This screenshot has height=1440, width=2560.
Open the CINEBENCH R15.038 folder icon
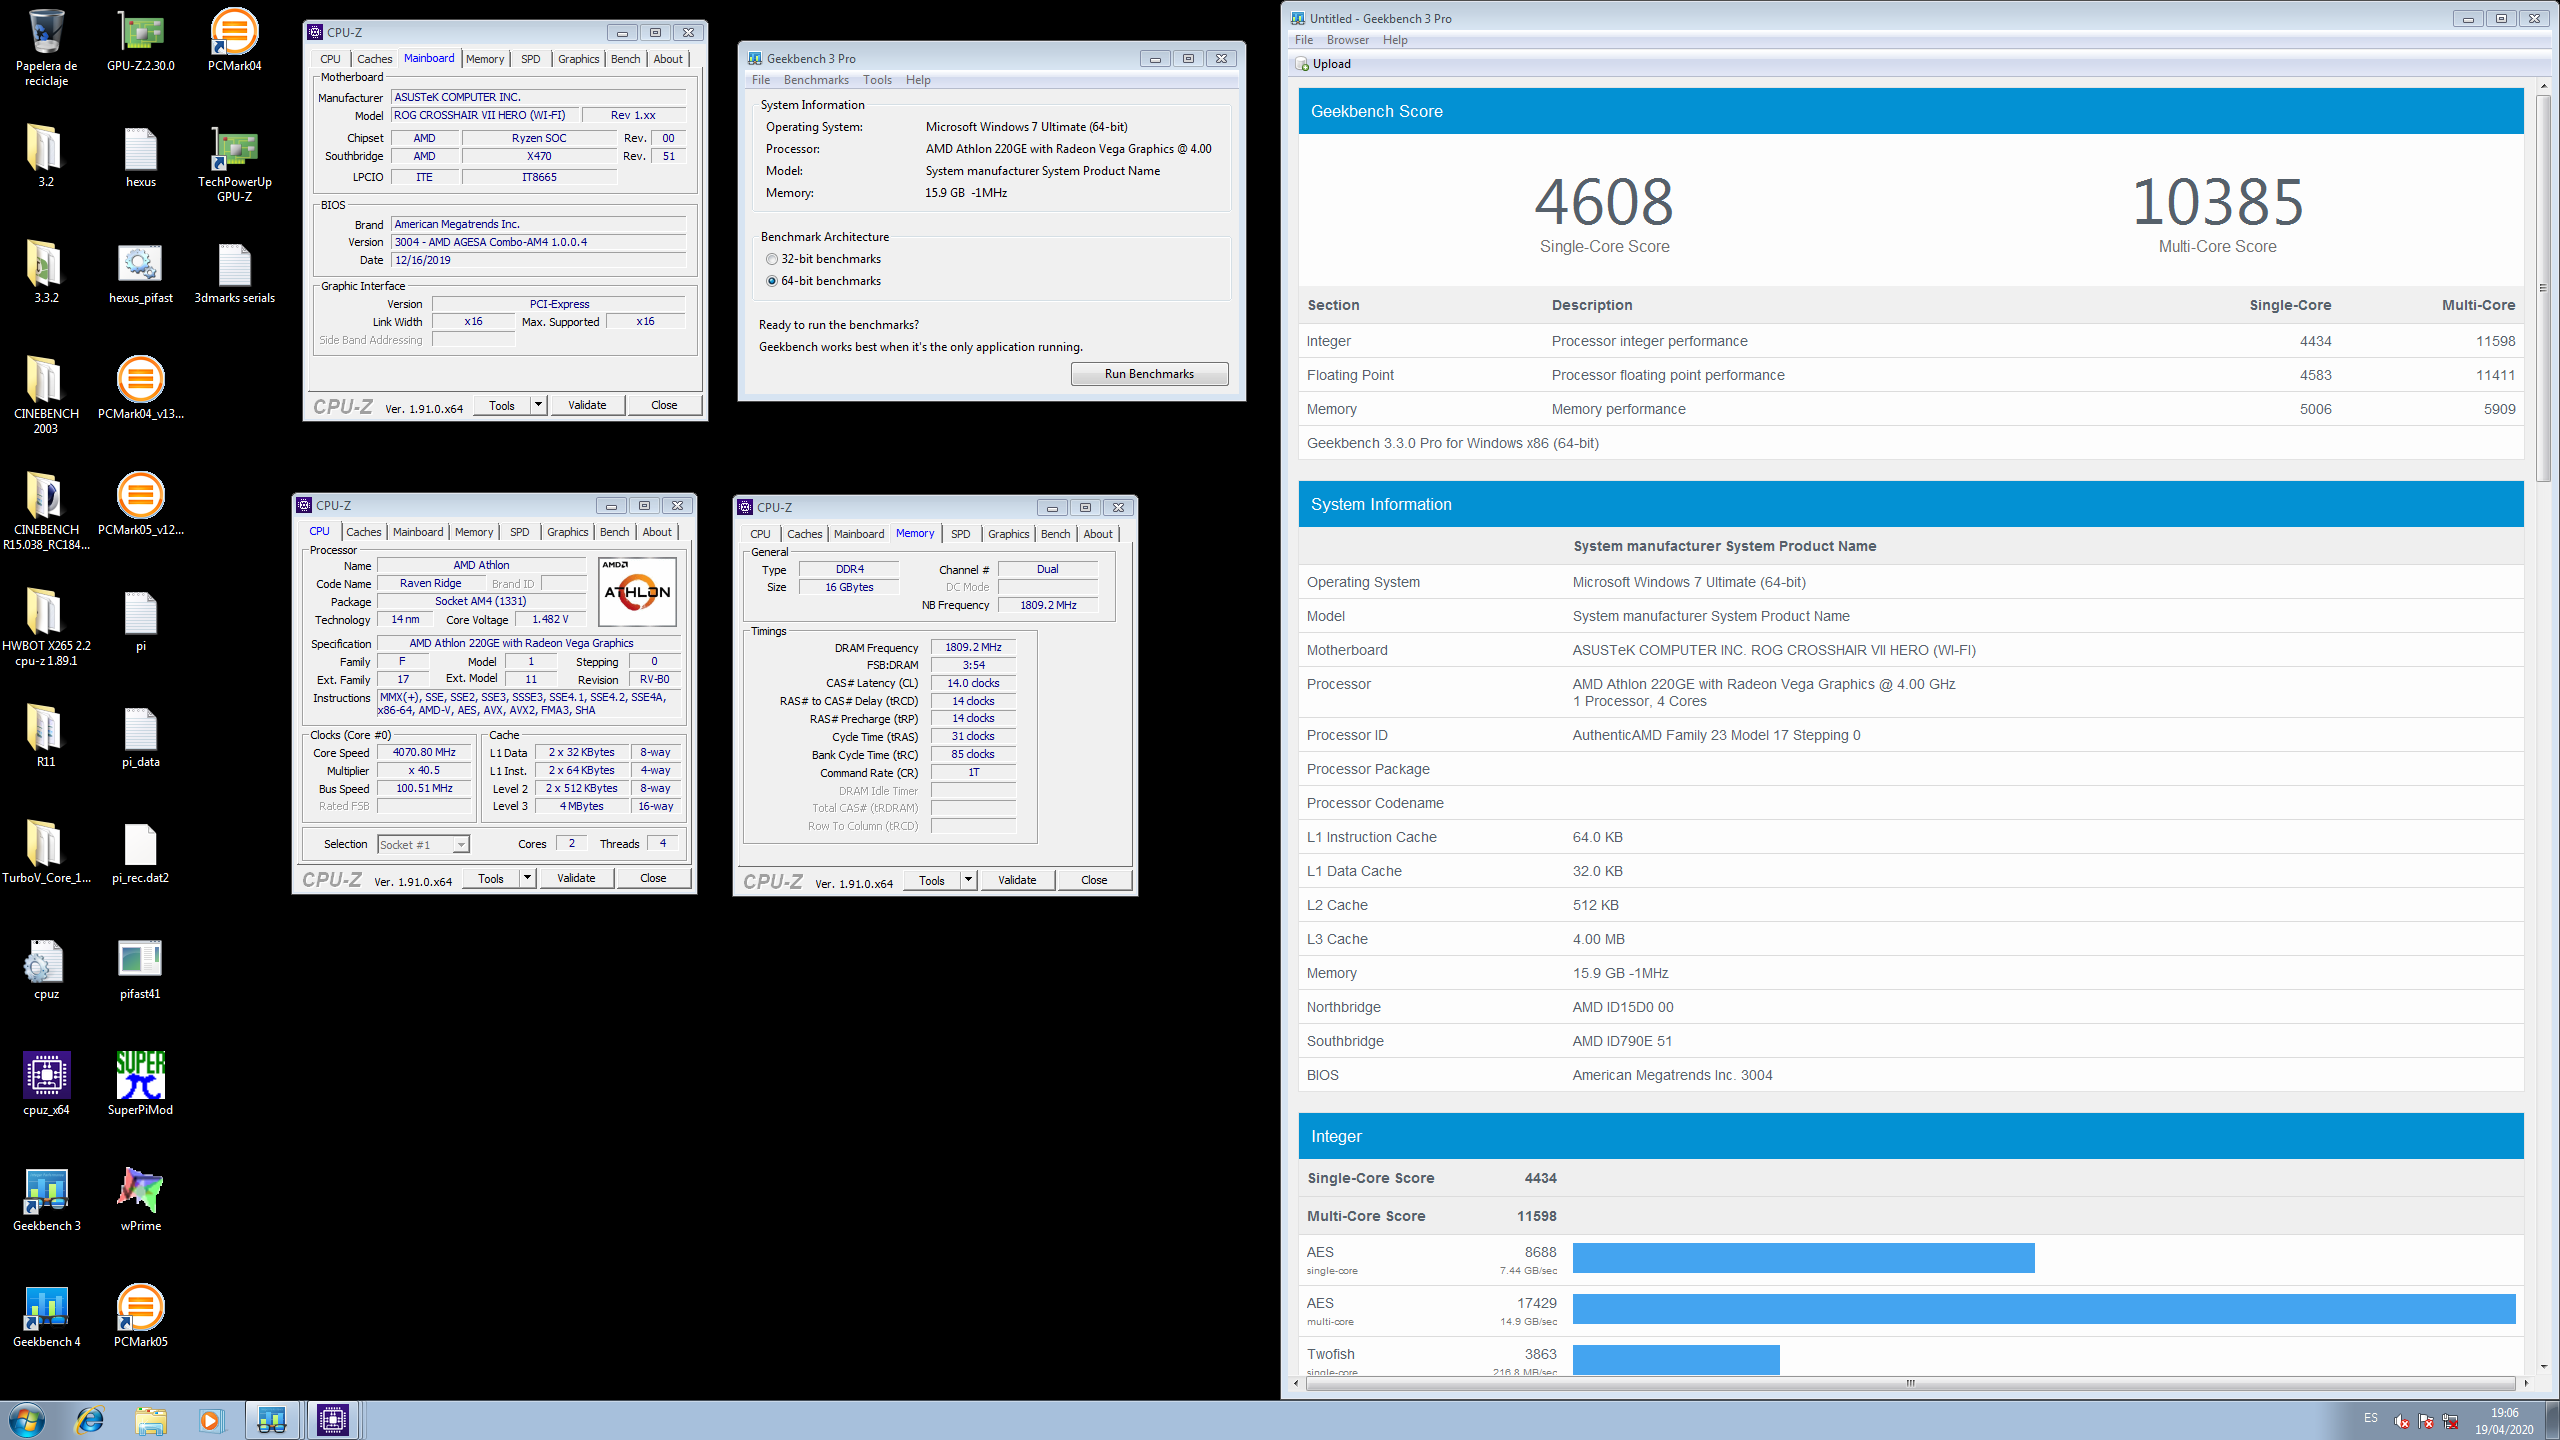(x=46, y=511)
